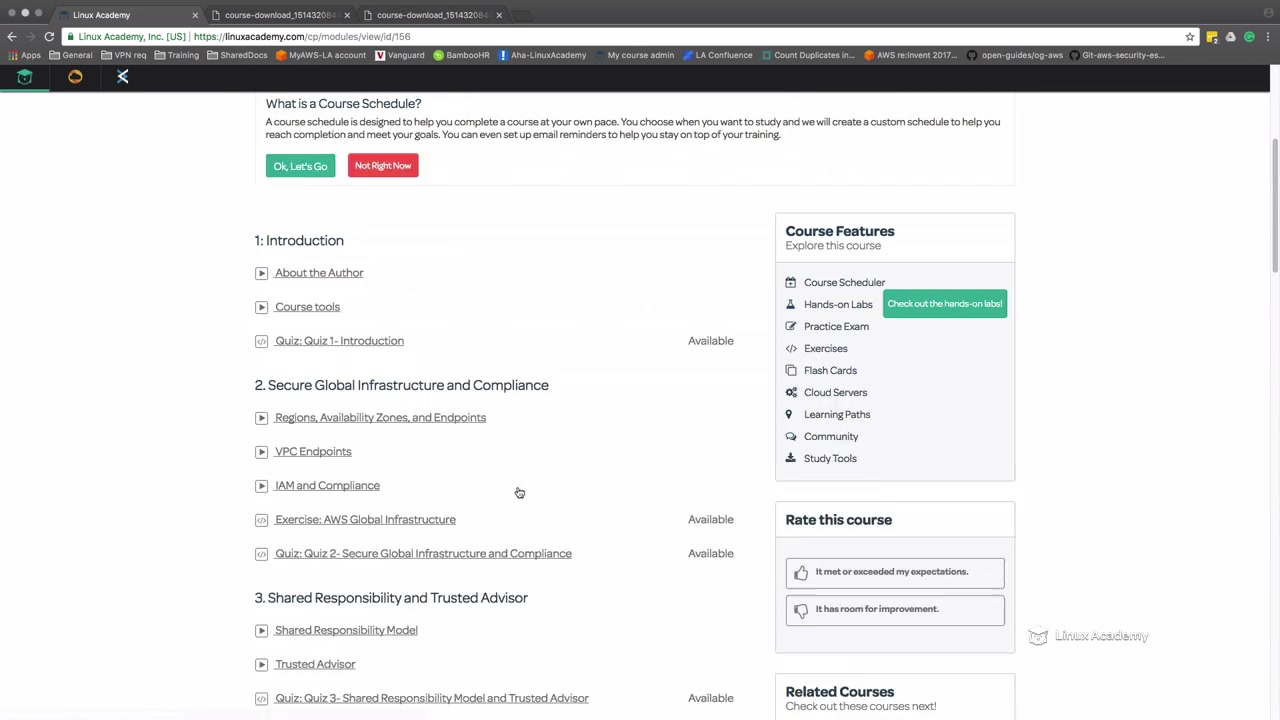
Task: Rate: It has room for improvement
Action: point(895,610)
